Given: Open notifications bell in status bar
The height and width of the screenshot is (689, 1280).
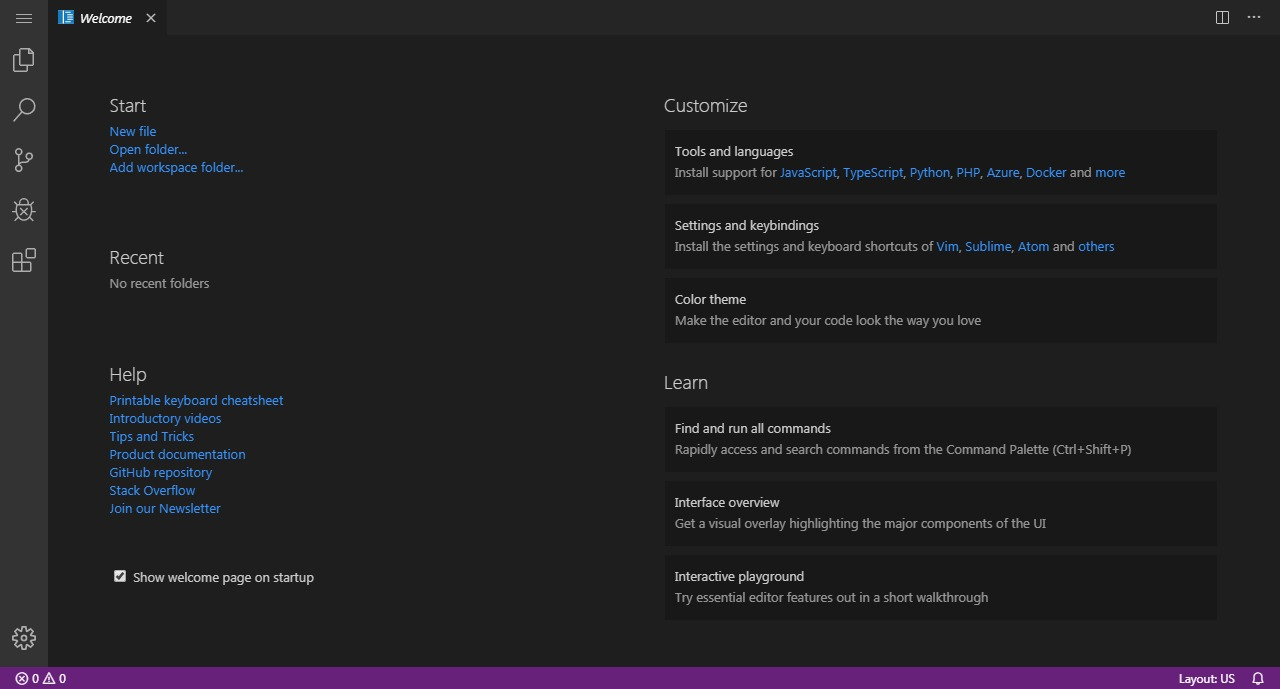Looking at the screenshot, I should [x=1258, y=678].
